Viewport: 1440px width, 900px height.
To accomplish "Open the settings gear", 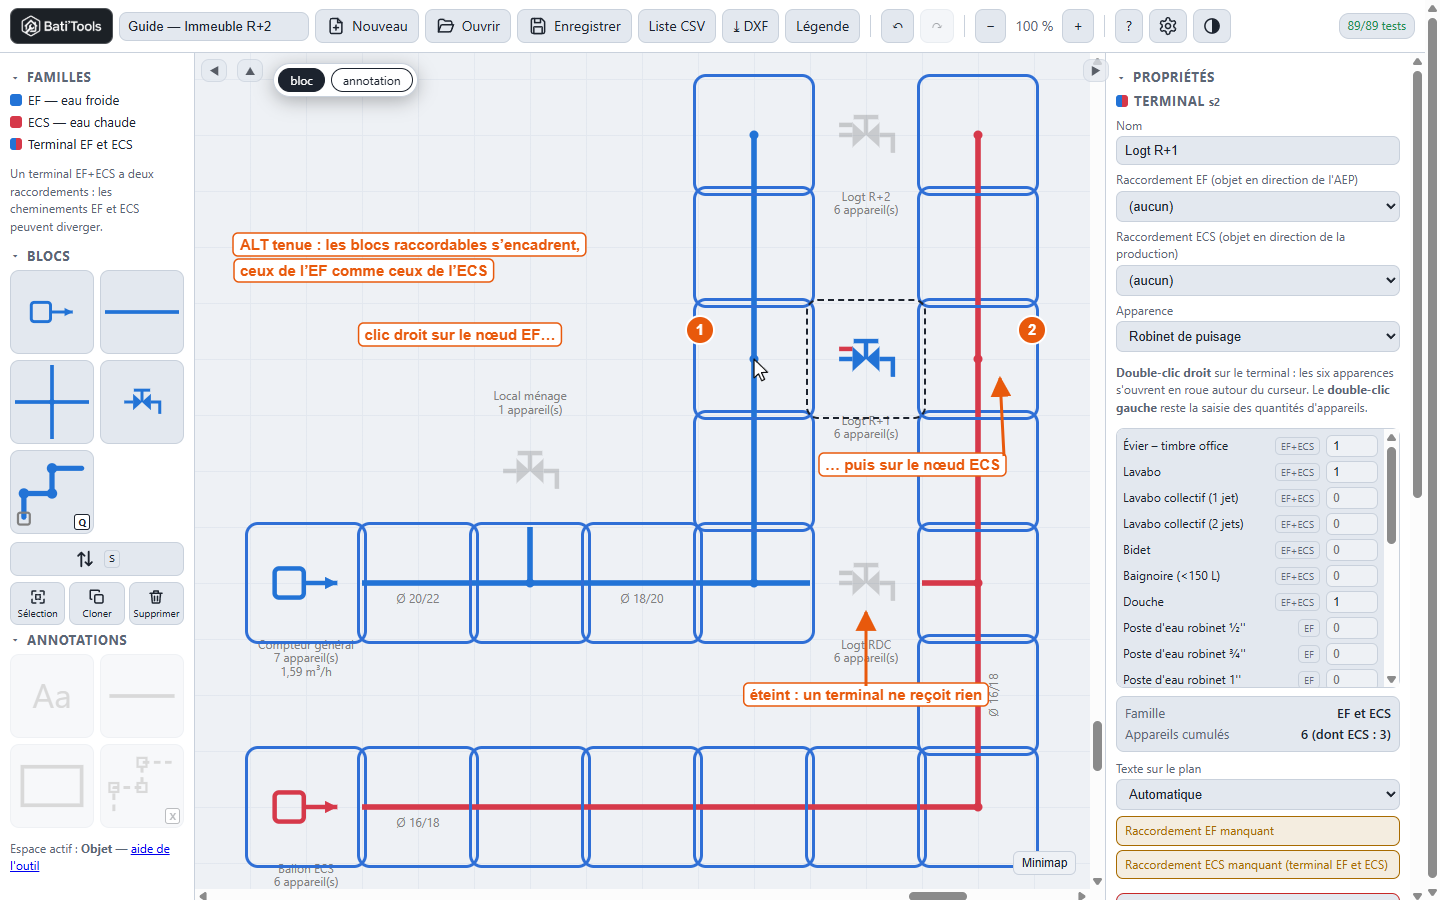I will tap(1168, 26).
